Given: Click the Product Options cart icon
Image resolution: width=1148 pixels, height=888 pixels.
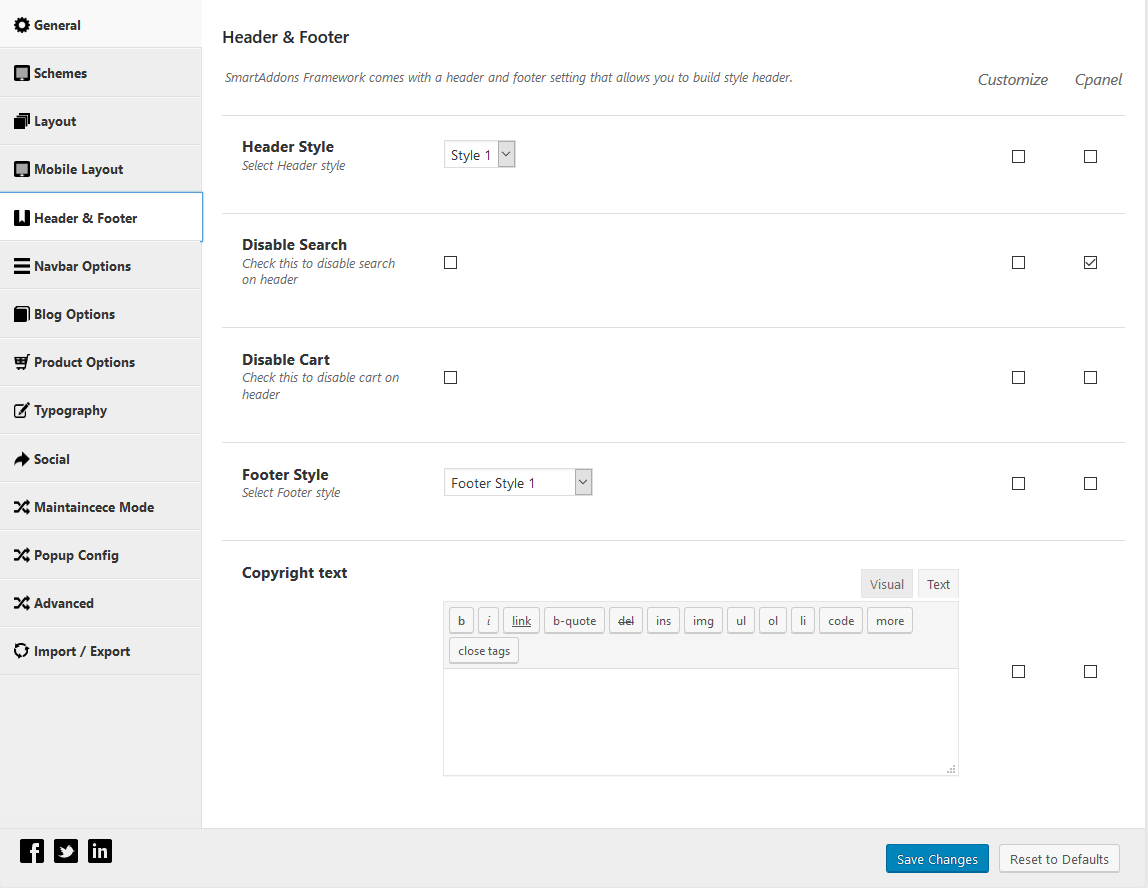Looking at the screenshot, I should 22,362.
